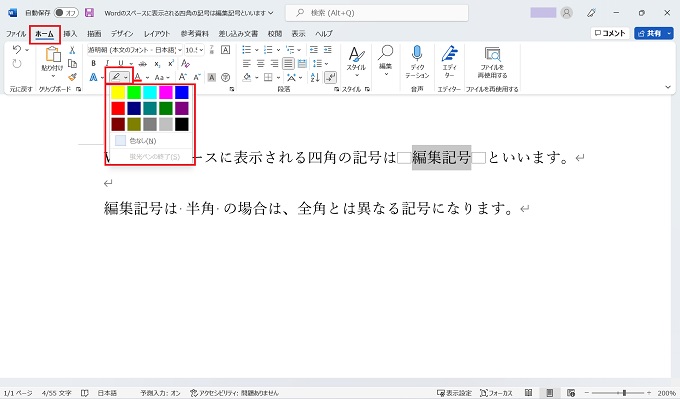Open the File (ファイル) tab

[x=16, y=33]
